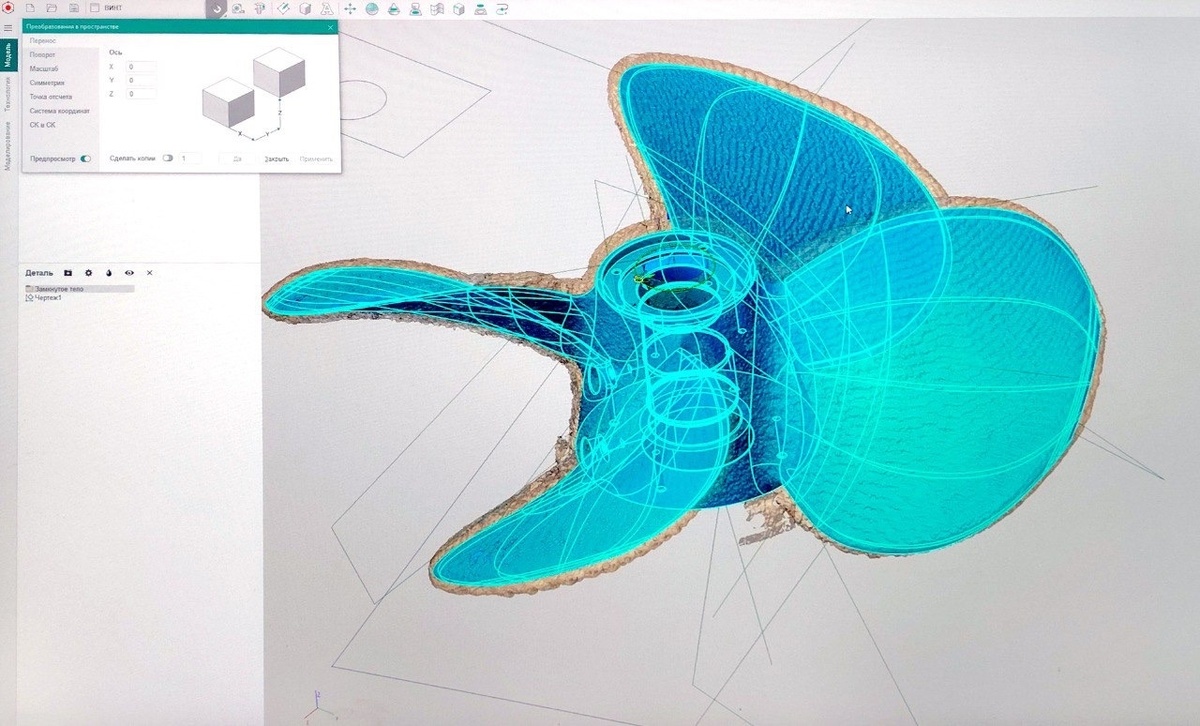This screenshot has height=726, width=1200.
Task: Switch to the Моделирование side tab
Action: click(x=8, y=146)
